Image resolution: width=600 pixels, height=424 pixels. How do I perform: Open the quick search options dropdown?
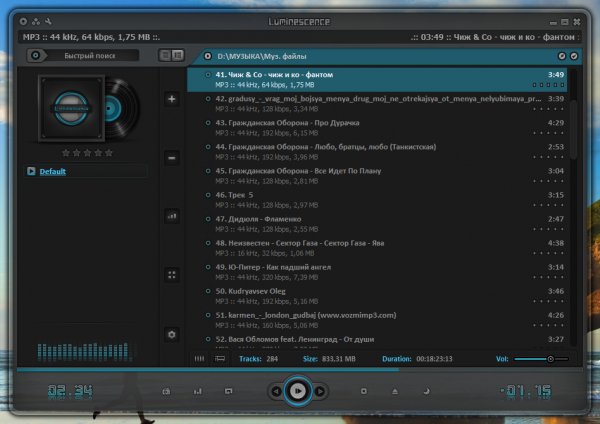tap(36, 55)
